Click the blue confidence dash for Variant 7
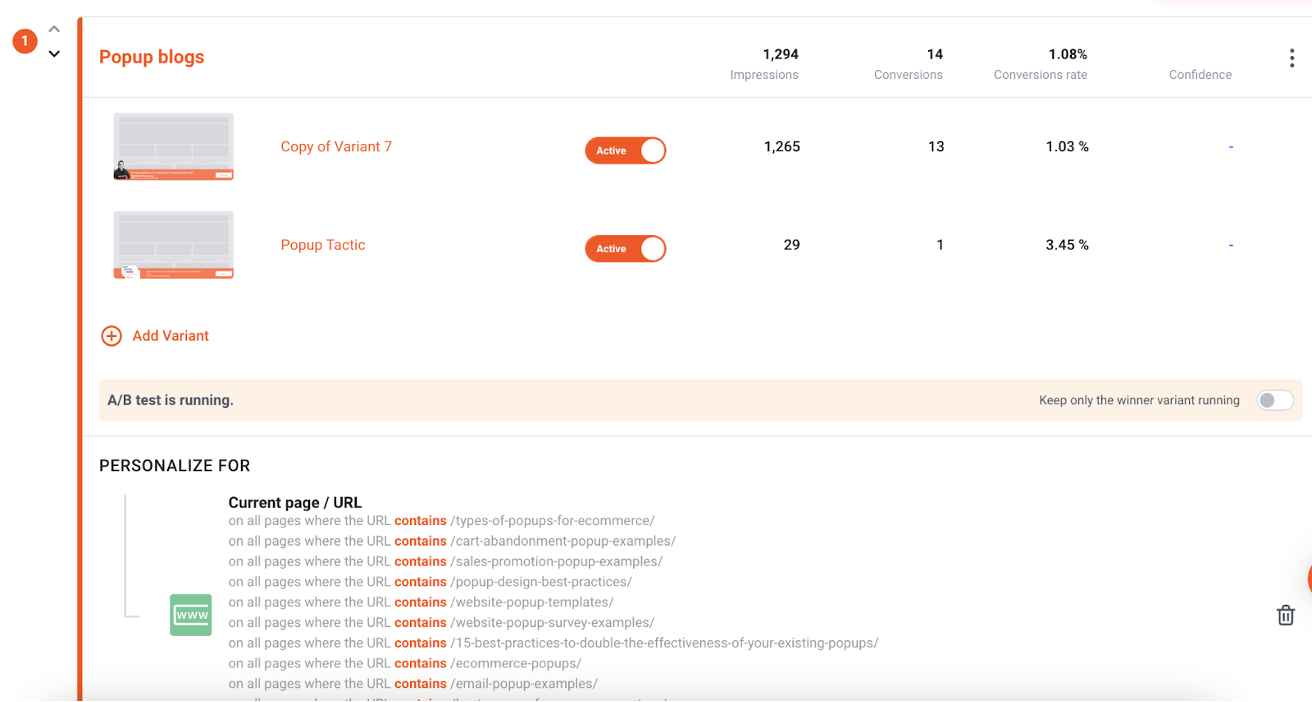 [1231, 147]
